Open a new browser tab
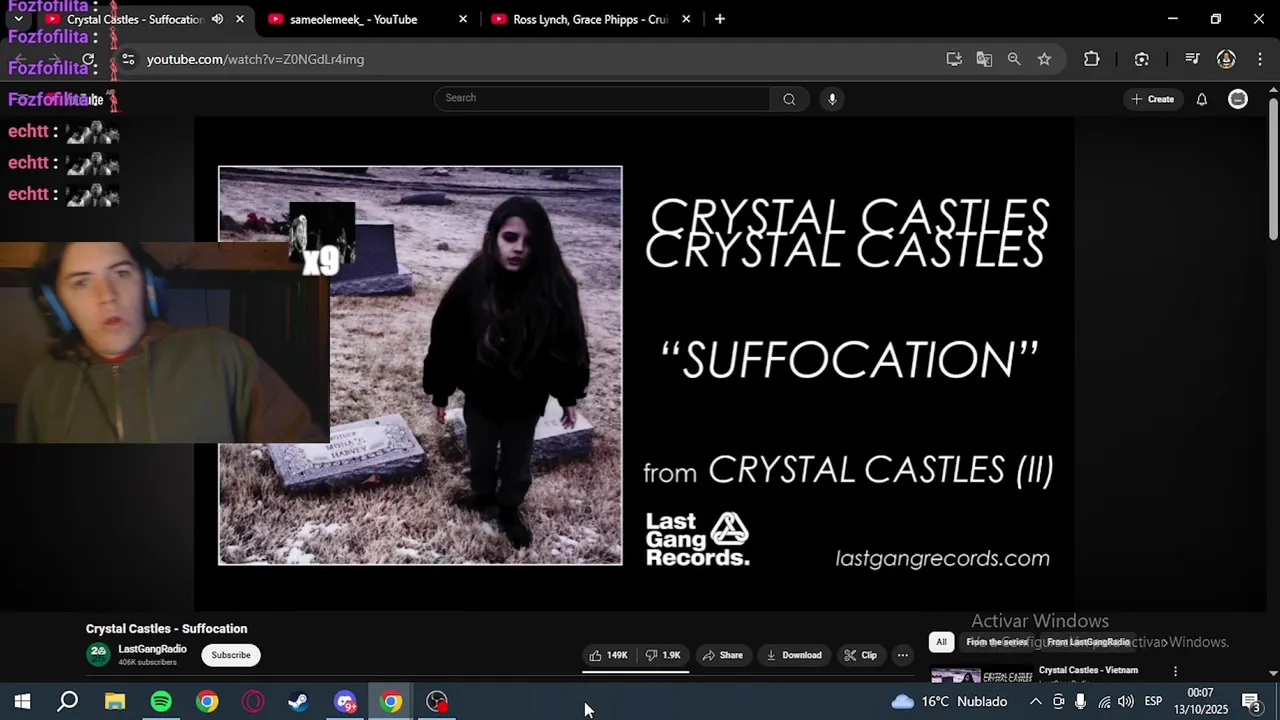1280x720 pixels. (x=720, y=19)
